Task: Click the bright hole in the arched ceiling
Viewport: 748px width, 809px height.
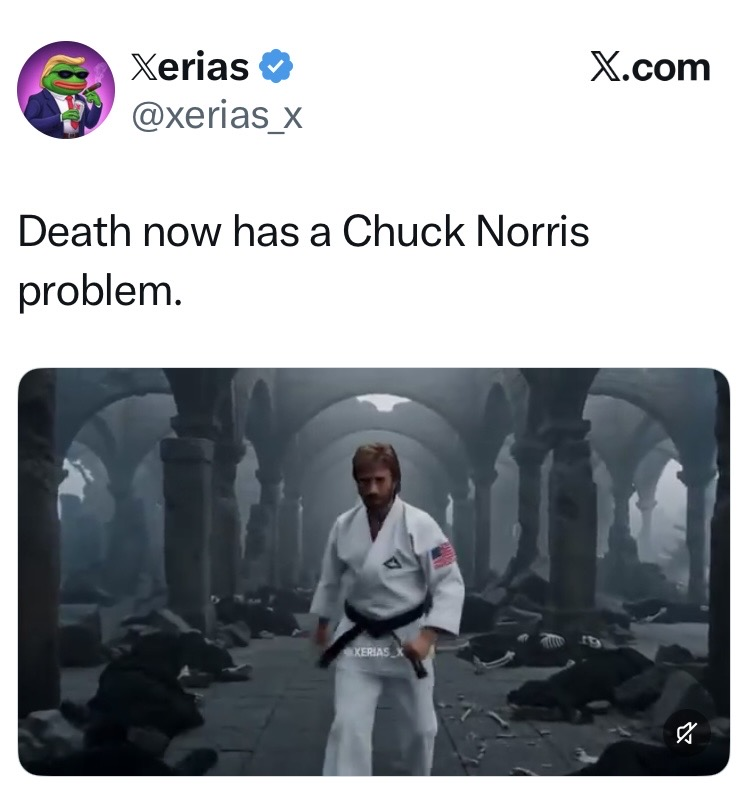Action: coord(383,401)
